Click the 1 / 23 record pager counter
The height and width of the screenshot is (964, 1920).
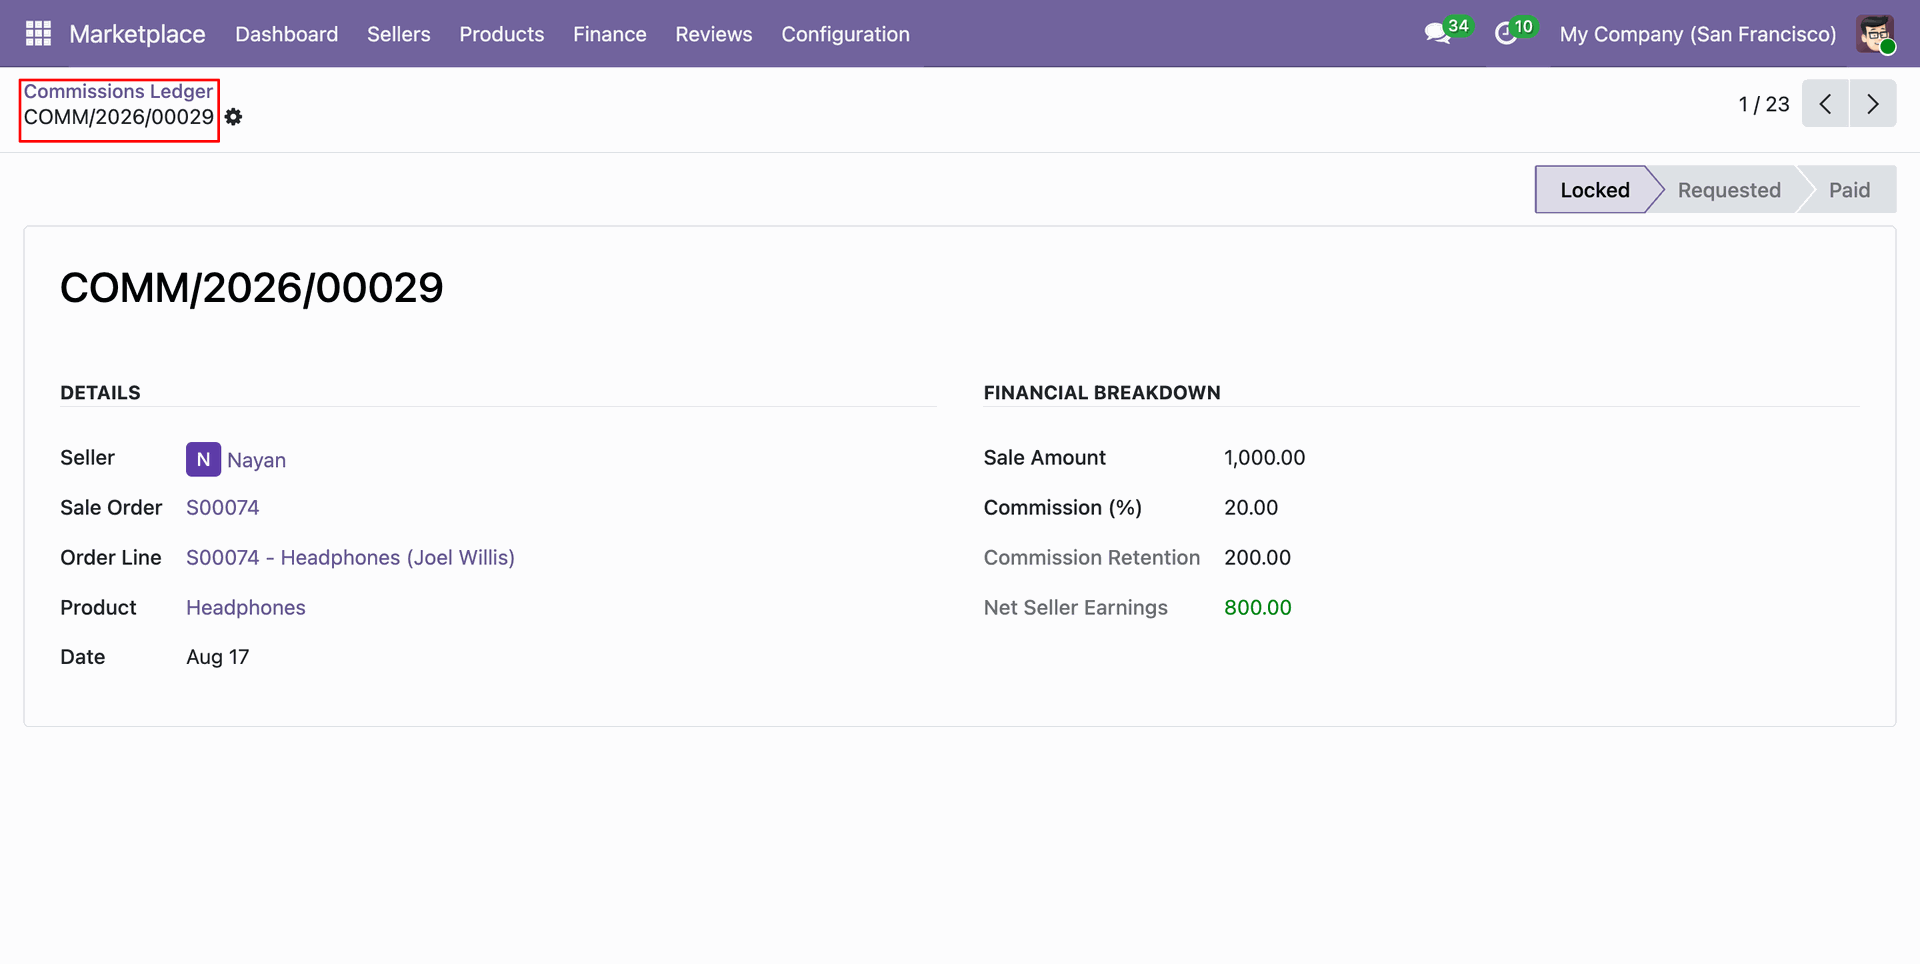1764,104
